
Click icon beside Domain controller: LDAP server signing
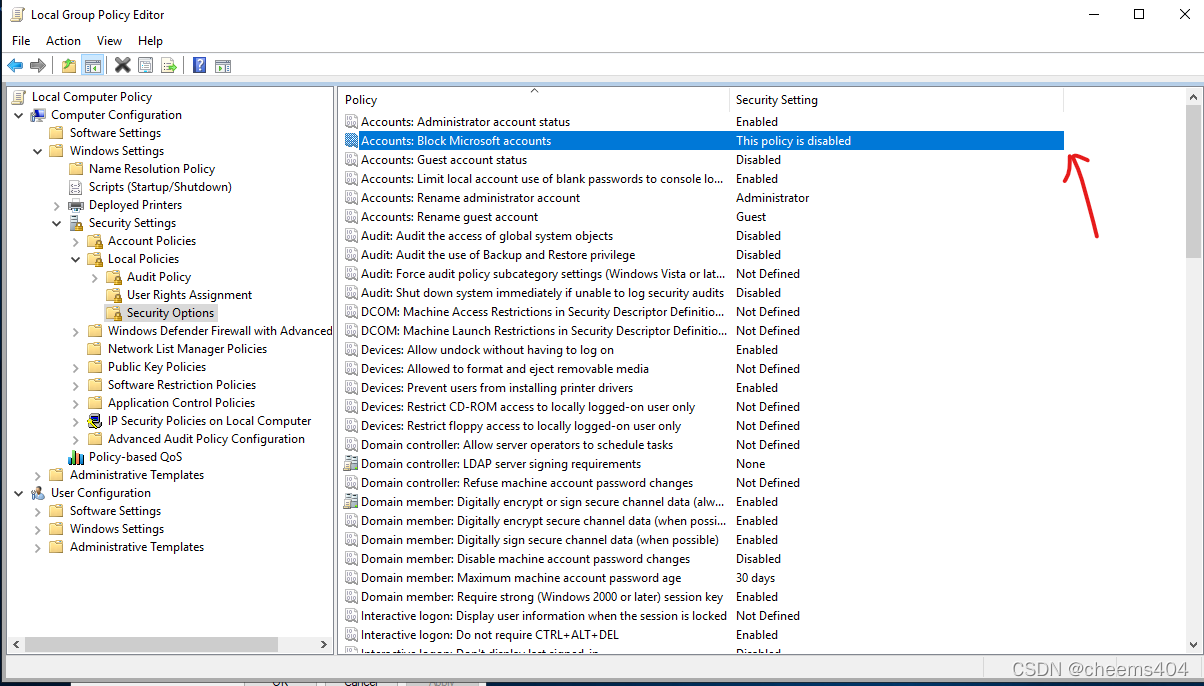pyautogui.click(x=351, y=464)
